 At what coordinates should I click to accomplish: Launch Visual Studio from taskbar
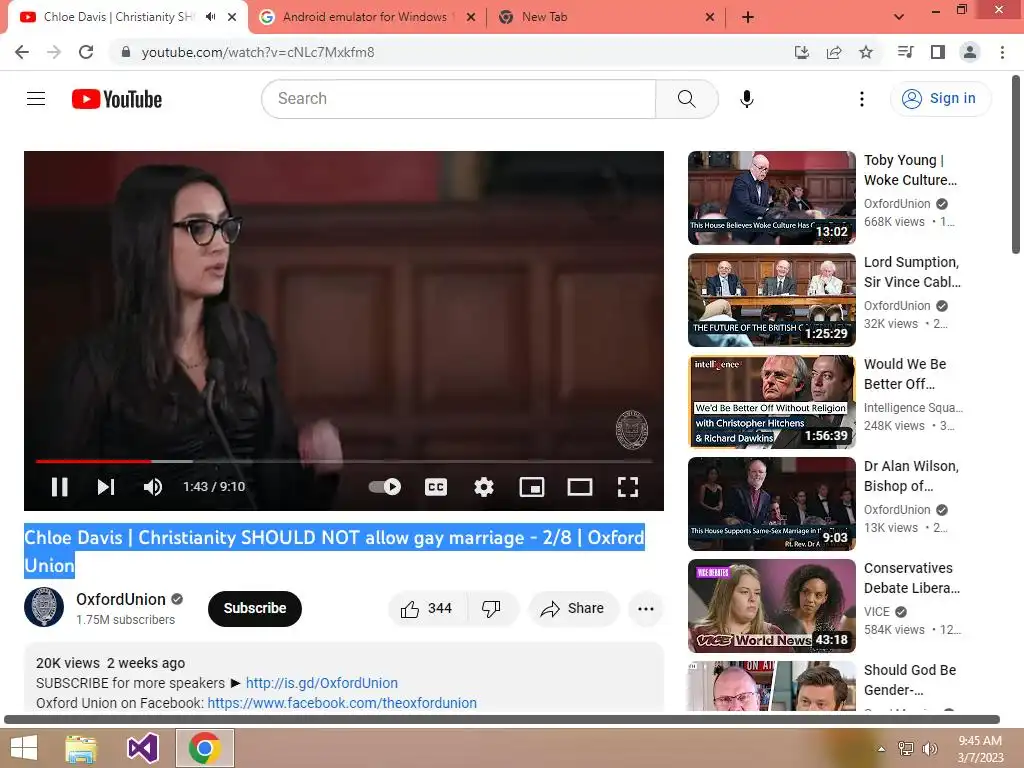143,748
